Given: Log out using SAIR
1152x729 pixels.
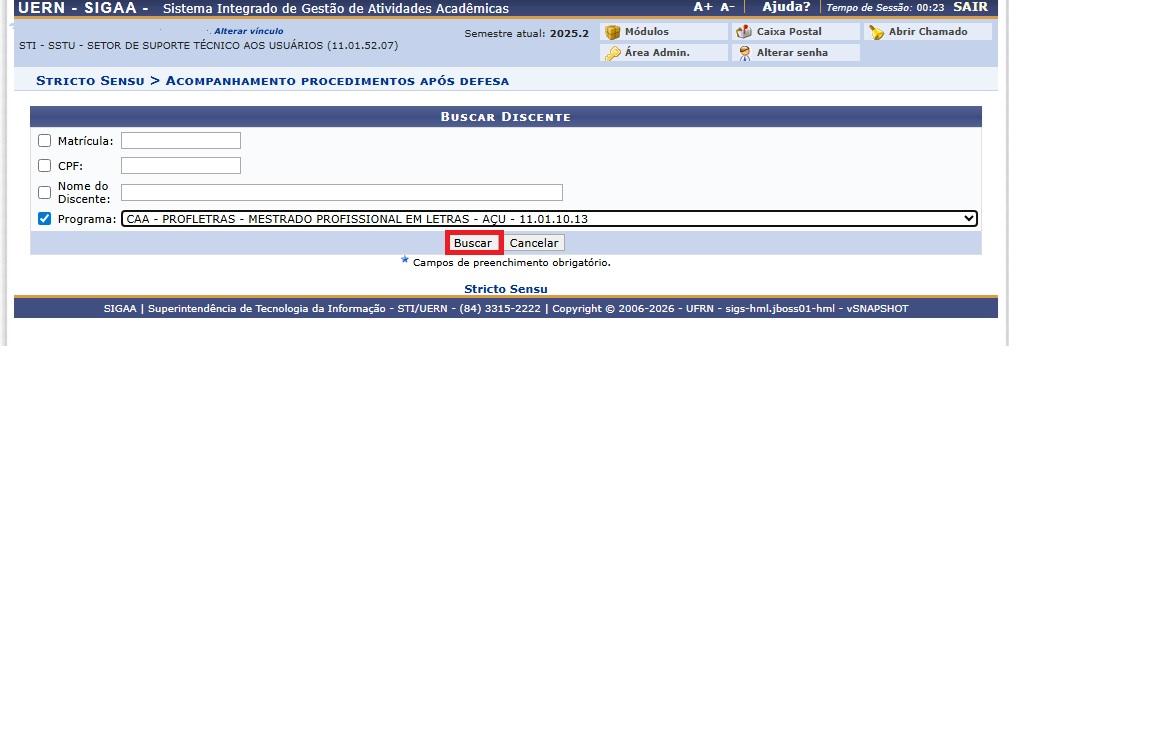Looking at the screenshot, I should [970, 7].
